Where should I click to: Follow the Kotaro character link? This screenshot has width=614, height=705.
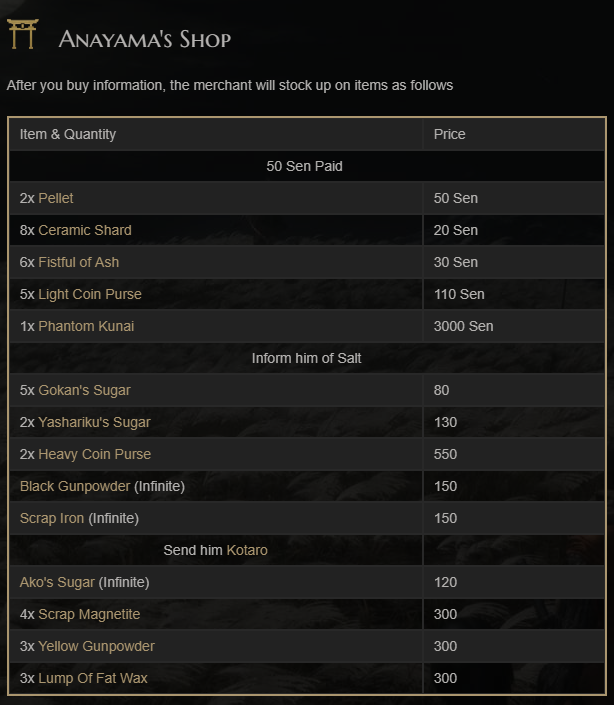tap(247, 550)
